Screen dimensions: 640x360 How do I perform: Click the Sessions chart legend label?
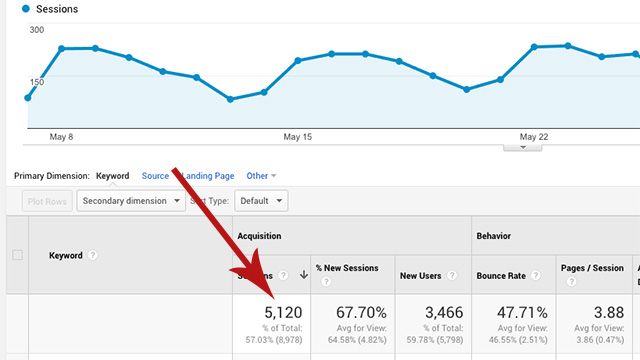point(57,9)
